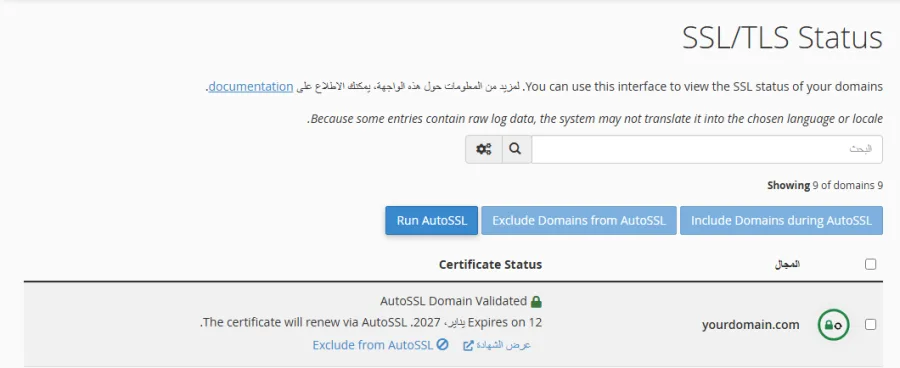The width and height of the screenshot is (900, 368).
Task: Toggle the select-all domains checkbox in header
Action: 871,264
